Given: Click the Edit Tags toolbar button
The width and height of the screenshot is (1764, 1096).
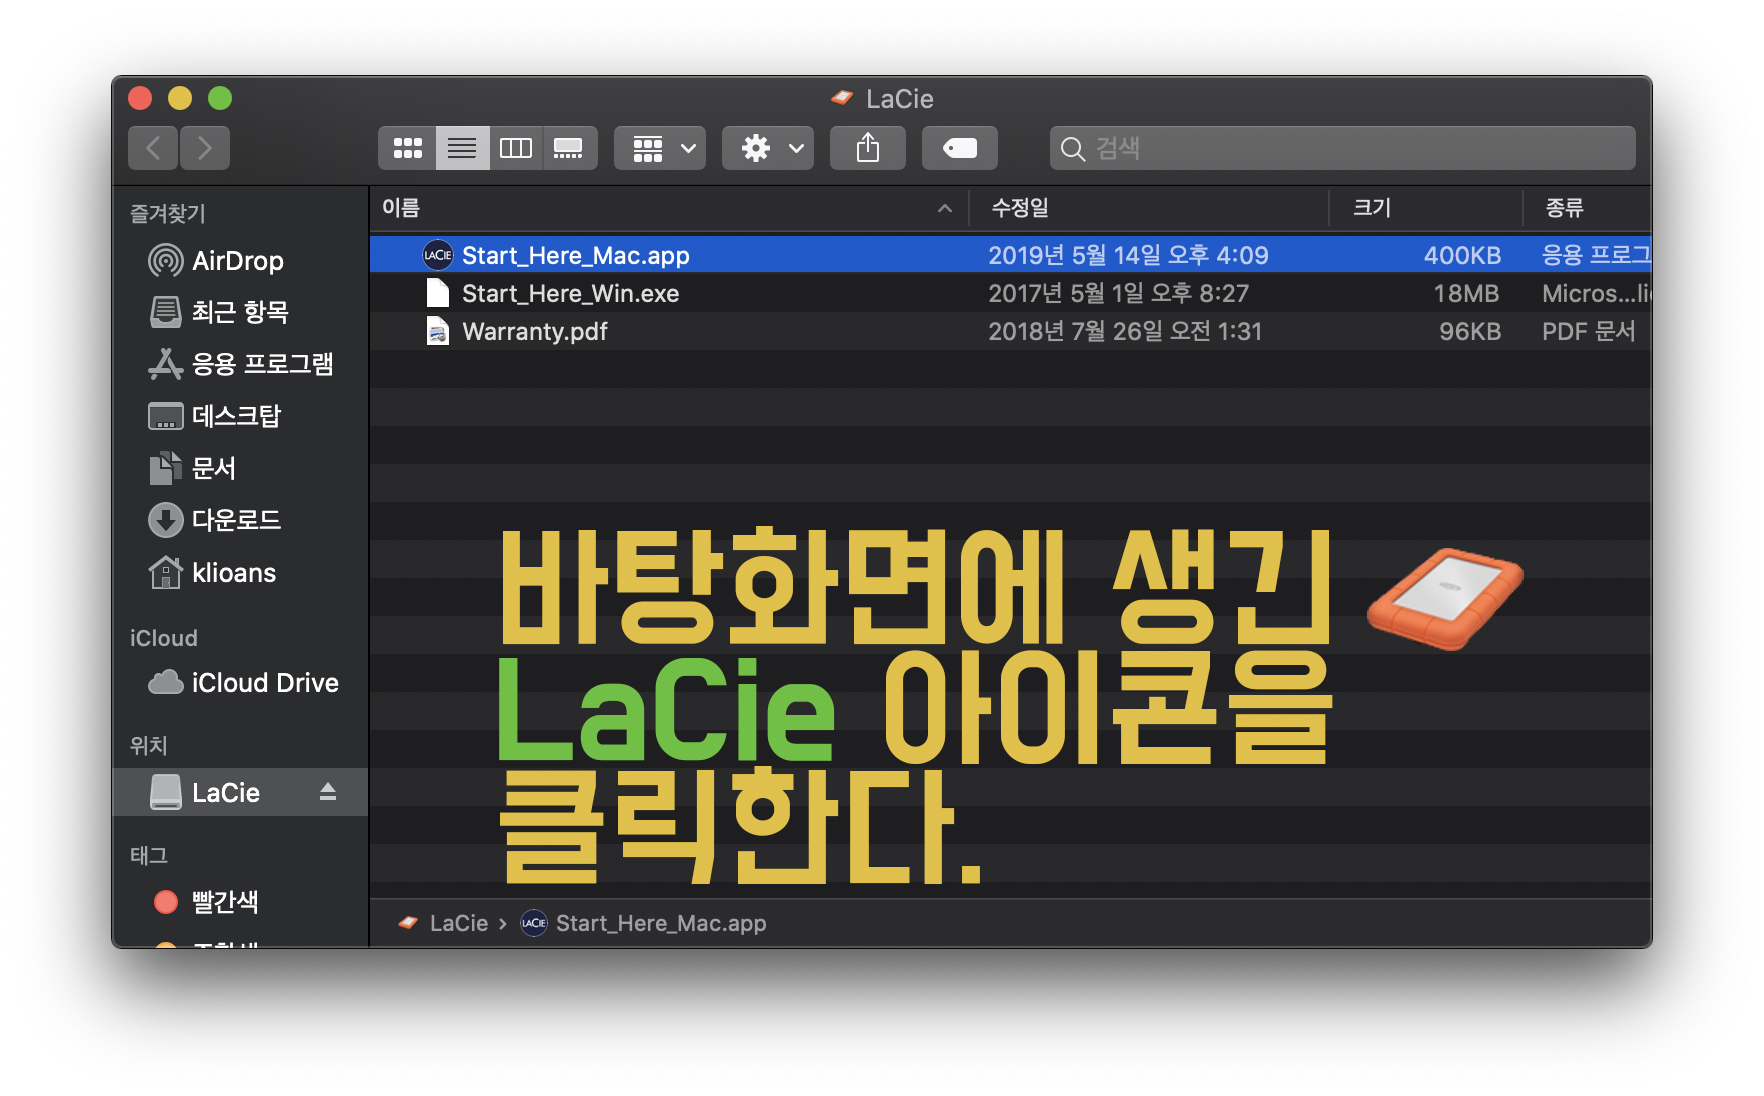Looking at the screenshot, I should (960, 148).
